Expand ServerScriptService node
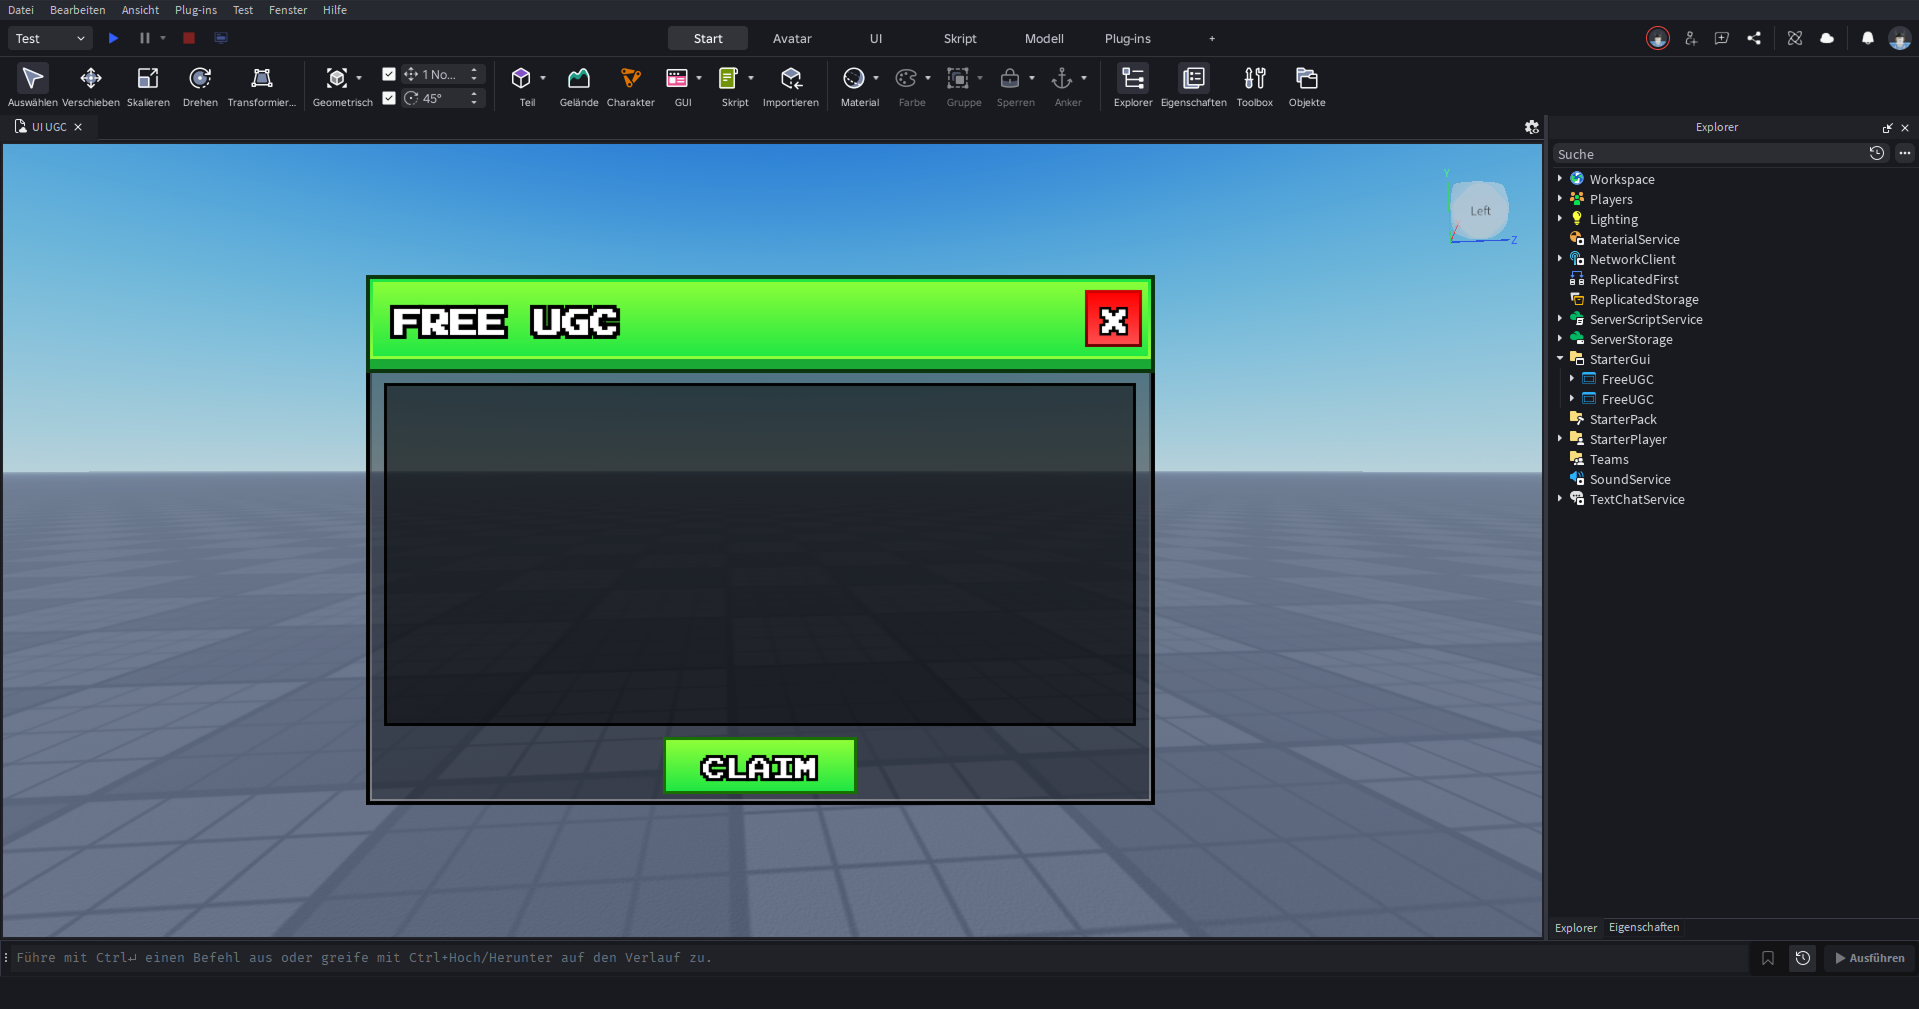This screenshot has height=1009, width=1919. [1560, 319]
